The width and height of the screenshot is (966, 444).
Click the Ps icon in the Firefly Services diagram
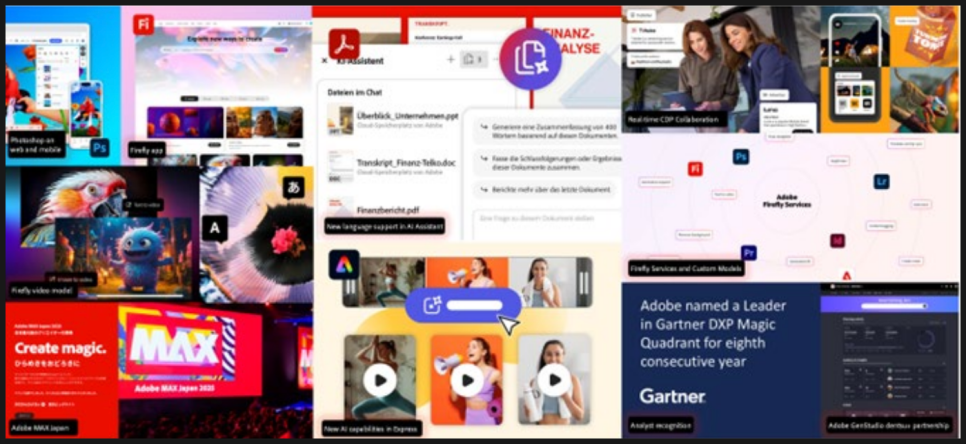[x=741, y=156]
